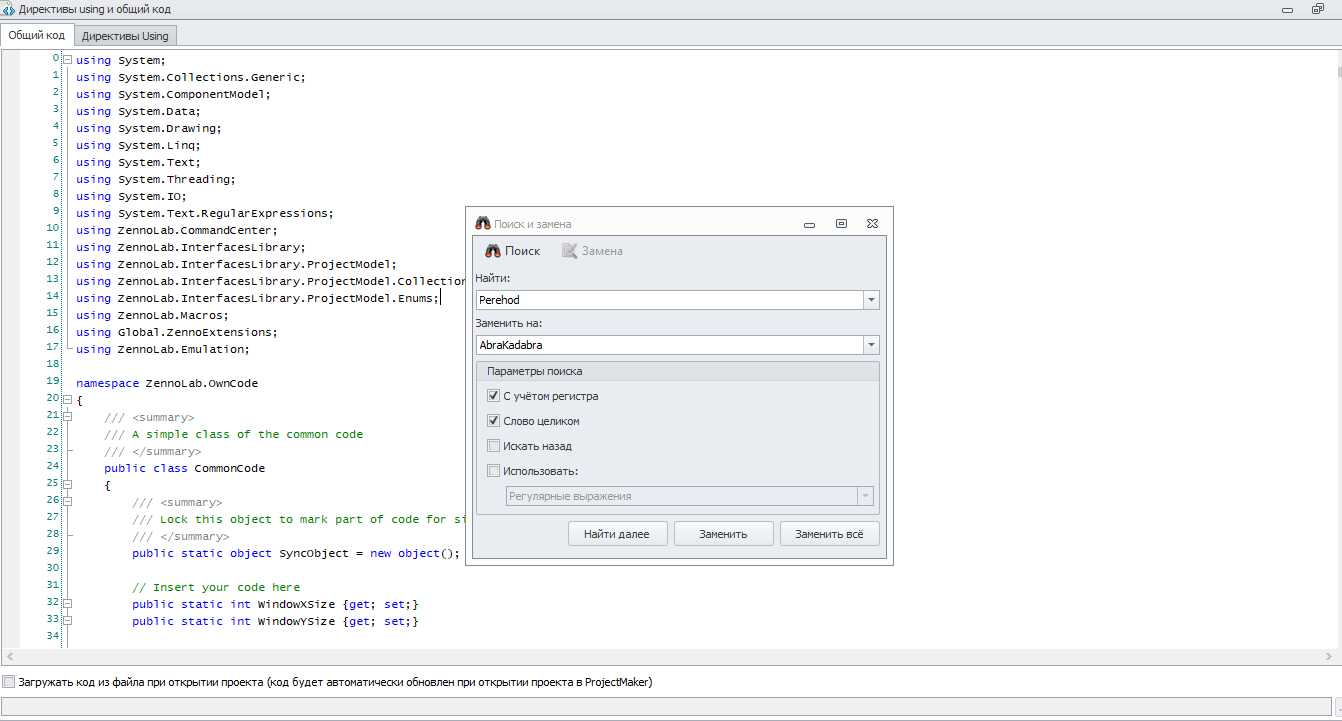Minimize the Директивы using main window
Screen dimensions: 1342x721
pos(1285,9)
